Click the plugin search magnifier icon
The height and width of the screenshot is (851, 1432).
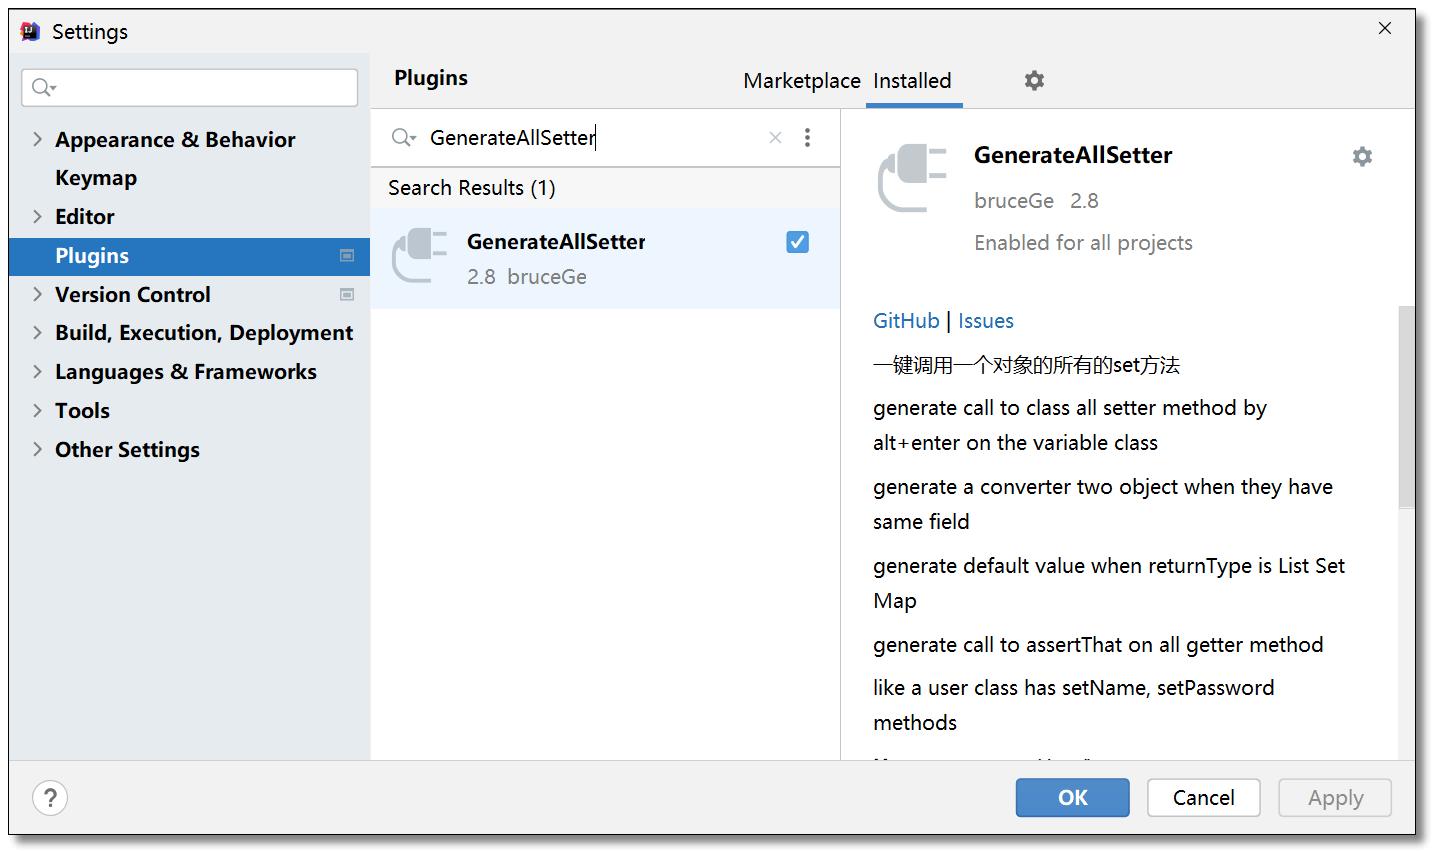[403, 138]
